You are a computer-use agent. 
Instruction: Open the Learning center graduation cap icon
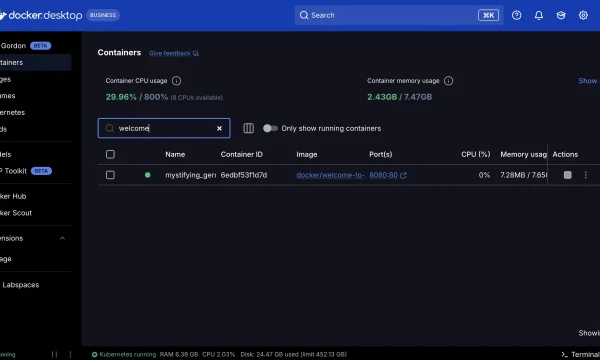click(x=561, y=15)
